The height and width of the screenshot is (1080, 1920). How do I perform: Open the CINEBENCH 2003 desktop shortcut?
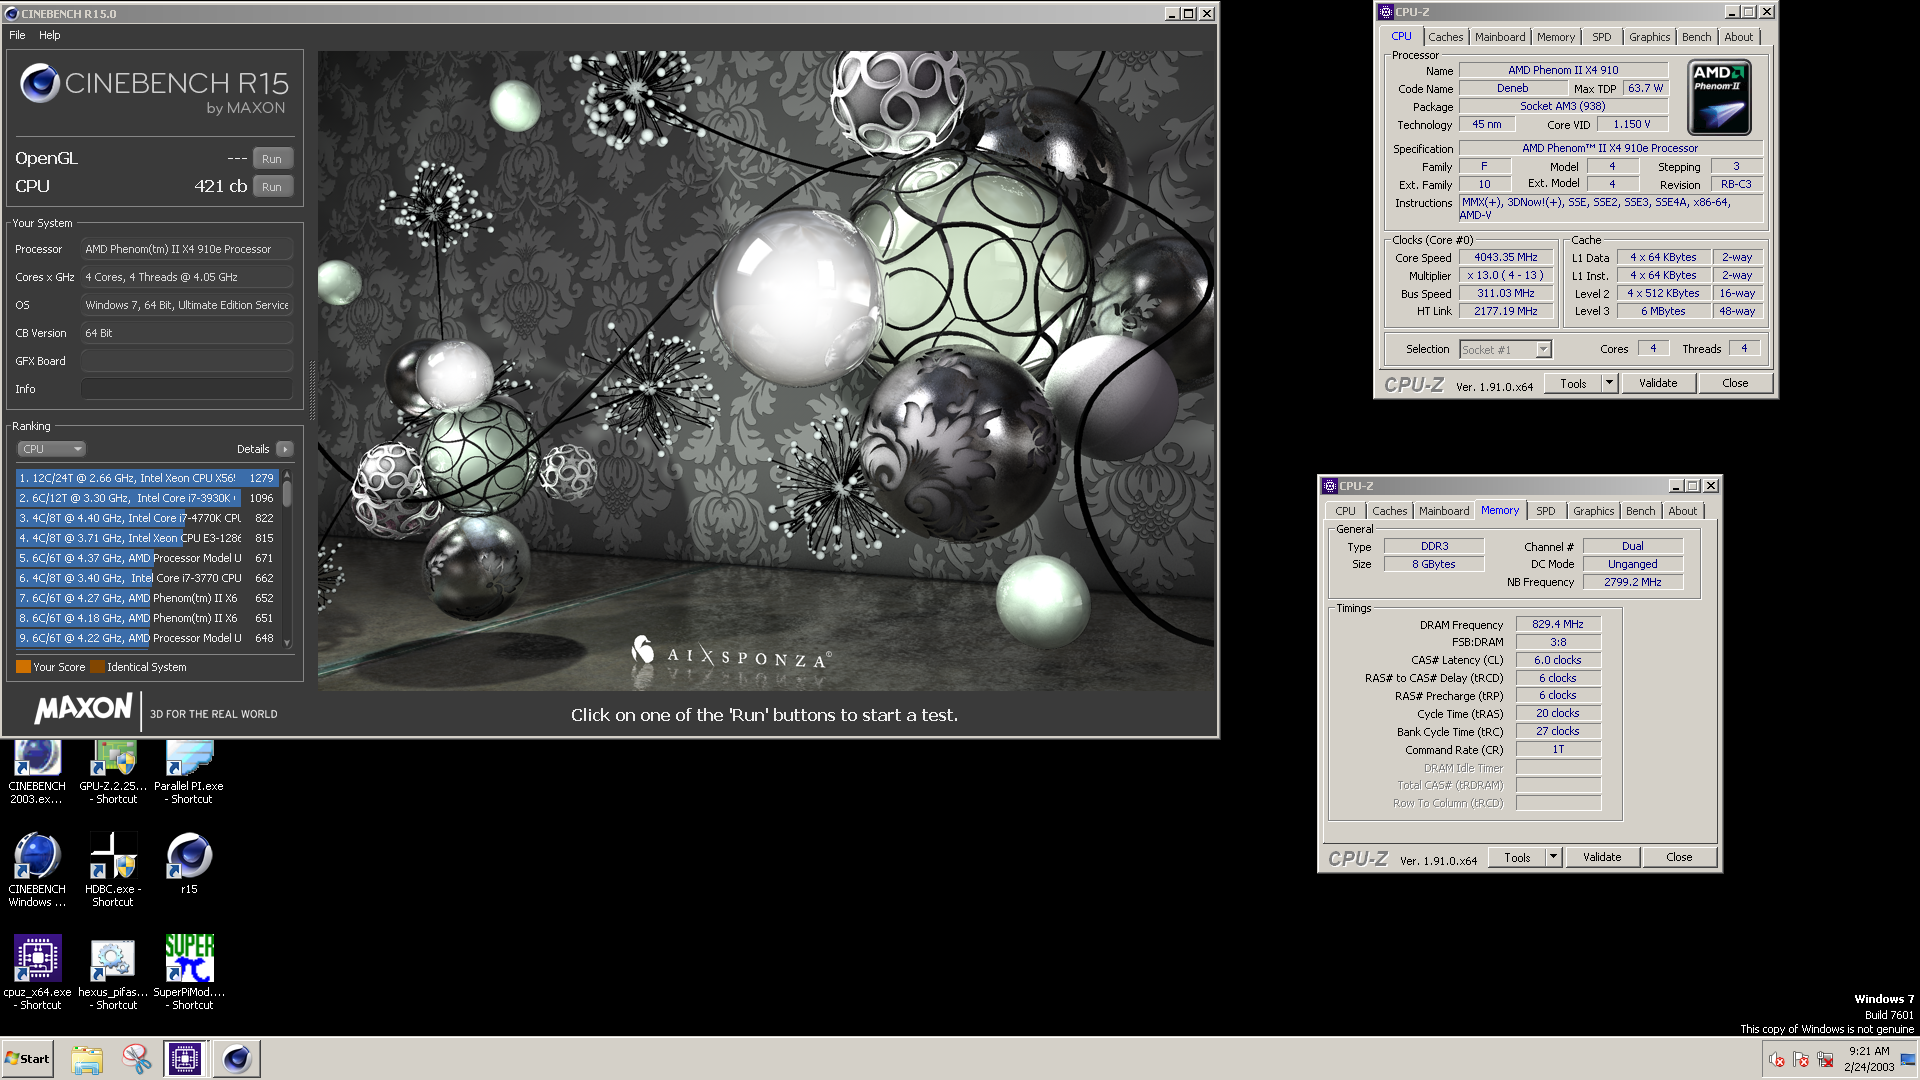tap(37, 770)
